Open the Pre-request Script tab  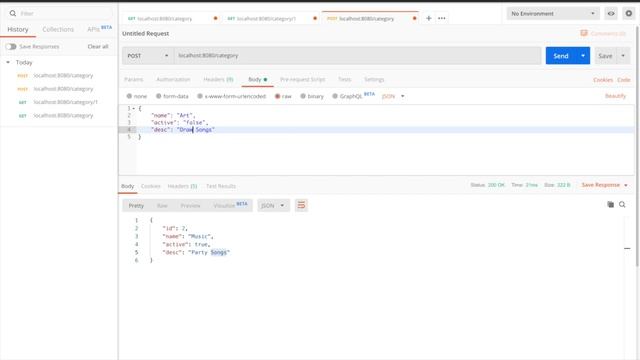click(x=302, y=80)
